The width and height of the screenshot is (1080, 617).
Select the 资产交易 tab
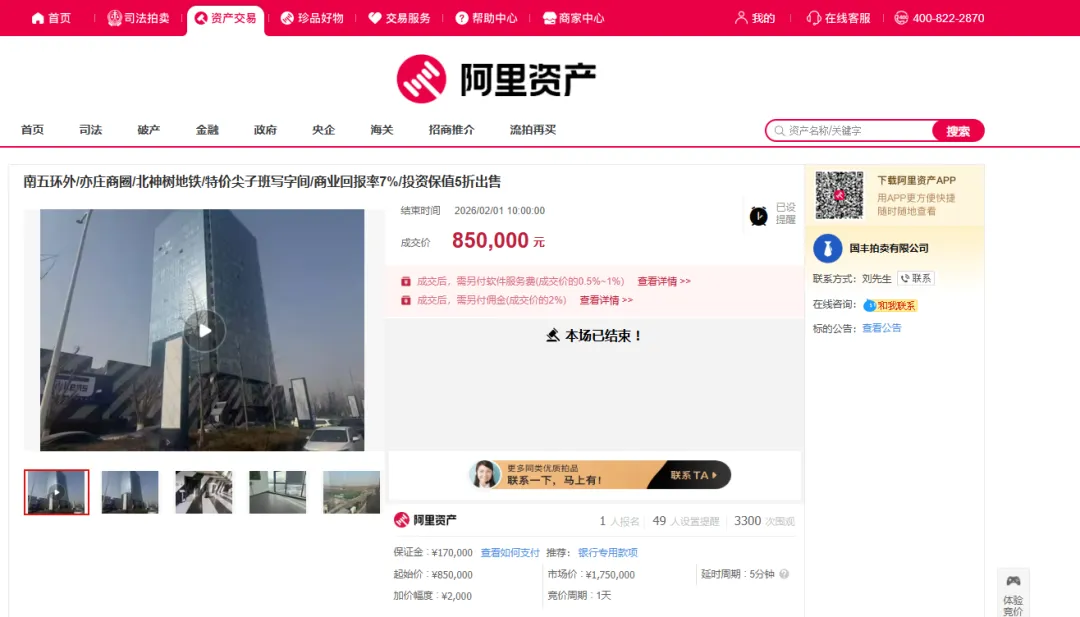225,18
